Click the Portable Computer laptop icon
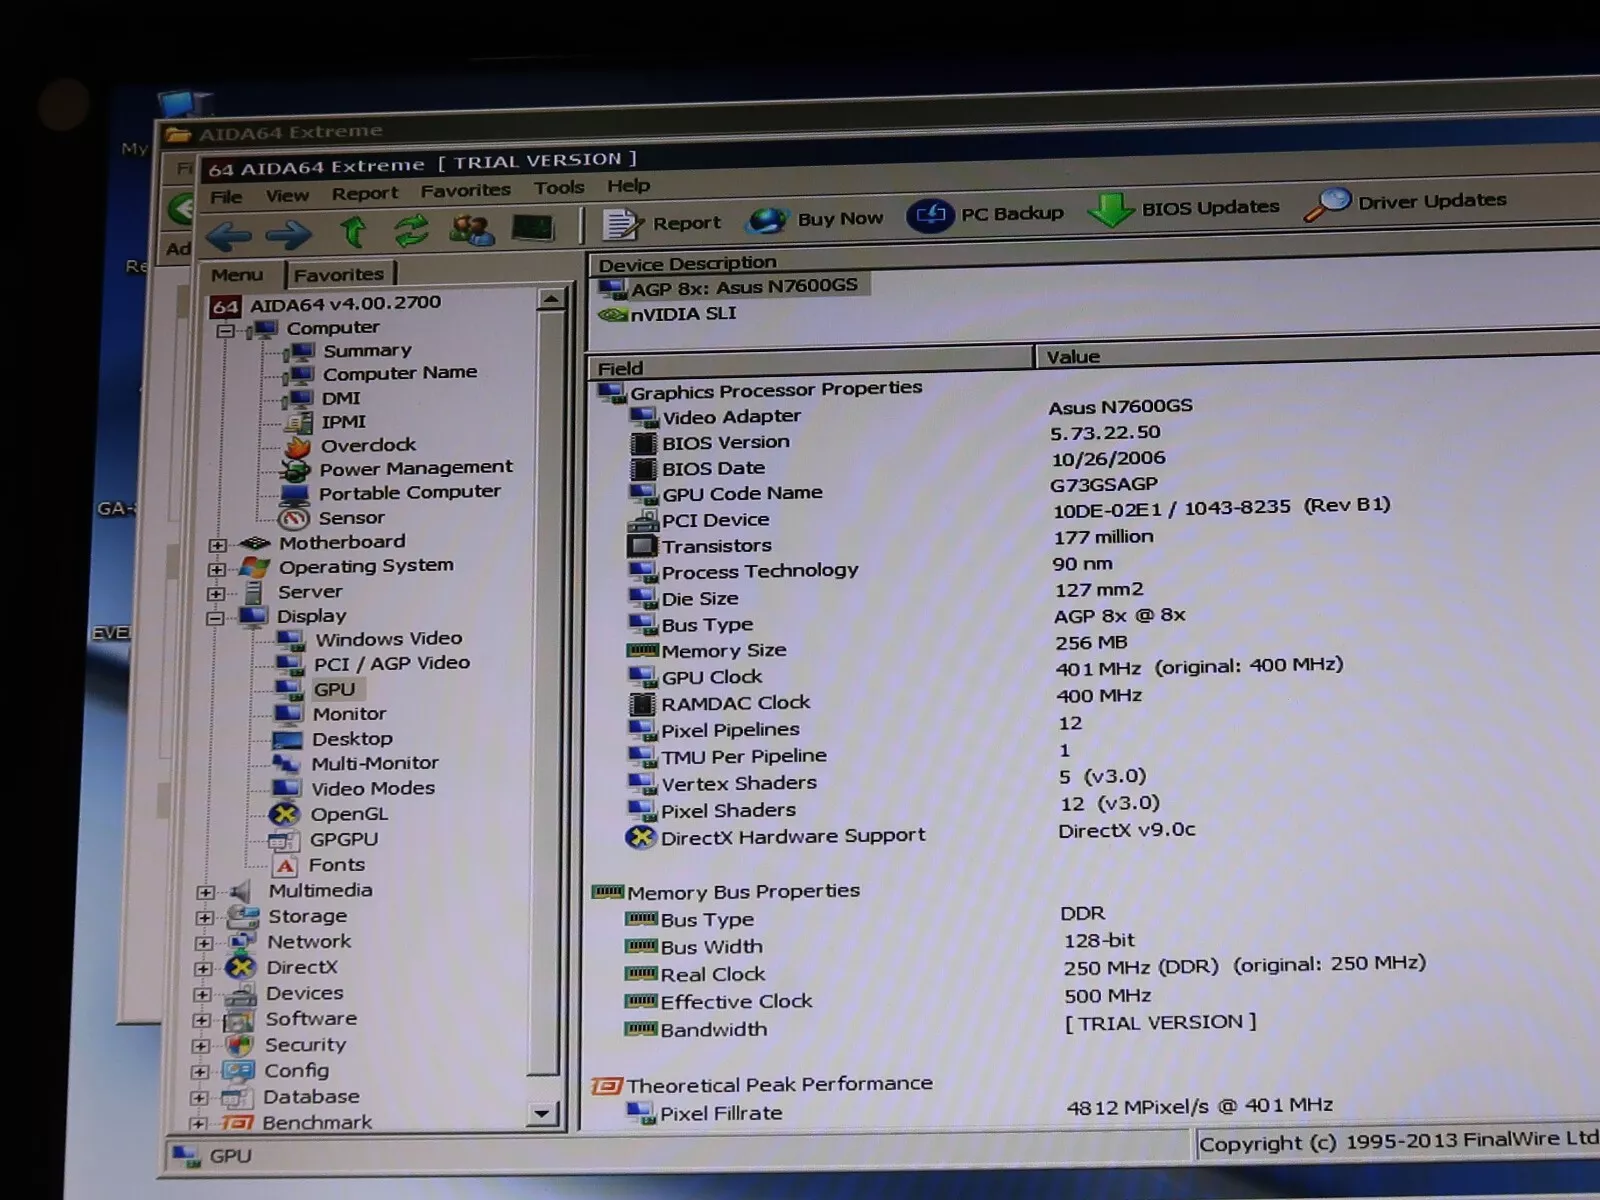The width and height of the screenshot is (1600, 1200). 294,495
